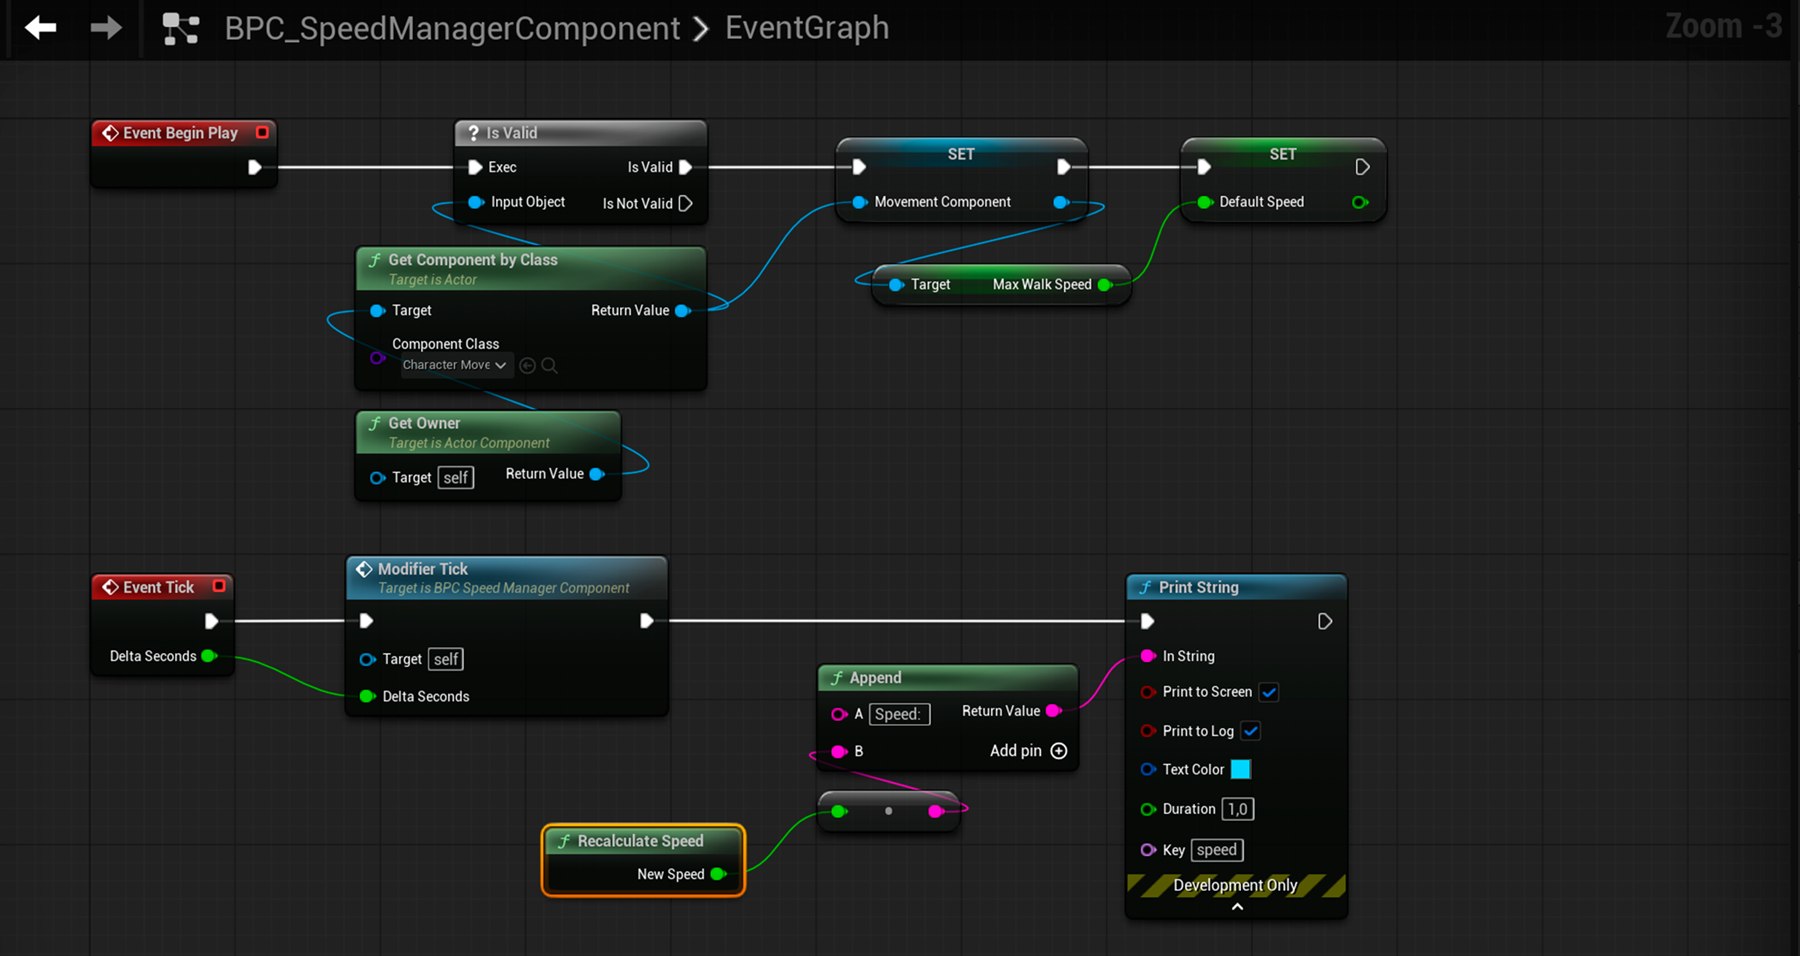Select the Get Component by Class node title

tap(473, 259)
